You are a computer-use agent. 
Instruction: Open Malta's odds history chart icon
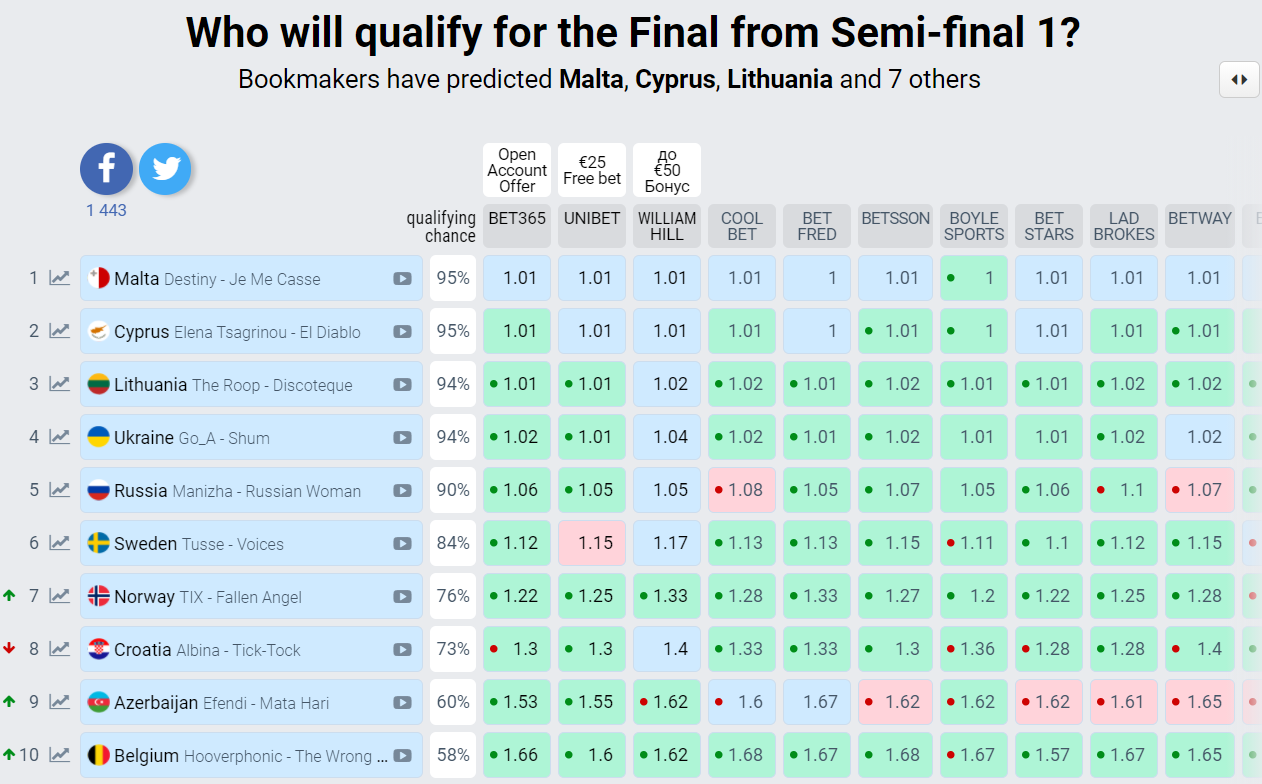(60, 278)
